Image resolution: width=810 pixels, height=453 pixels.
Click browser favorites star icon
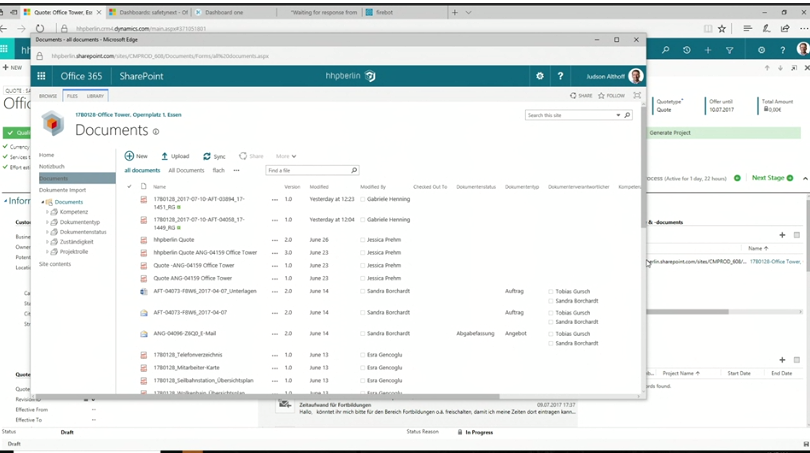click(722, 28)
